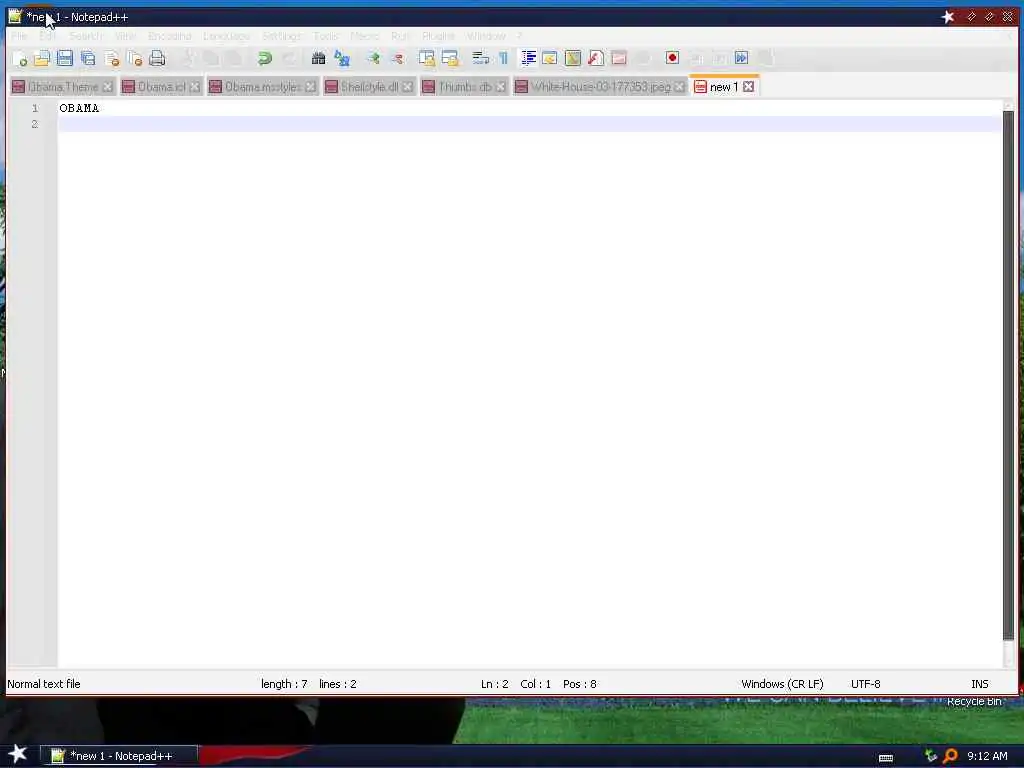Toggle synchronized horizontal scrolling
The width and height of the screenshot is (1024, 768).
[x=450, y=59]
